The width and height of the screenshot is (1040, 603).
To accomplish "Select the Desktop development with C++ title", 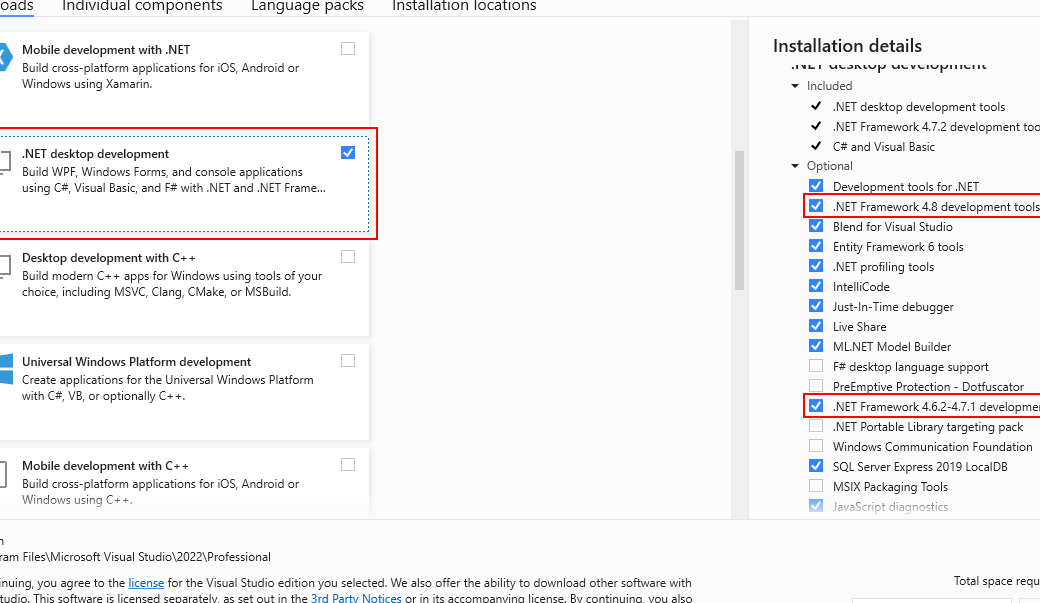I will 109,257.
